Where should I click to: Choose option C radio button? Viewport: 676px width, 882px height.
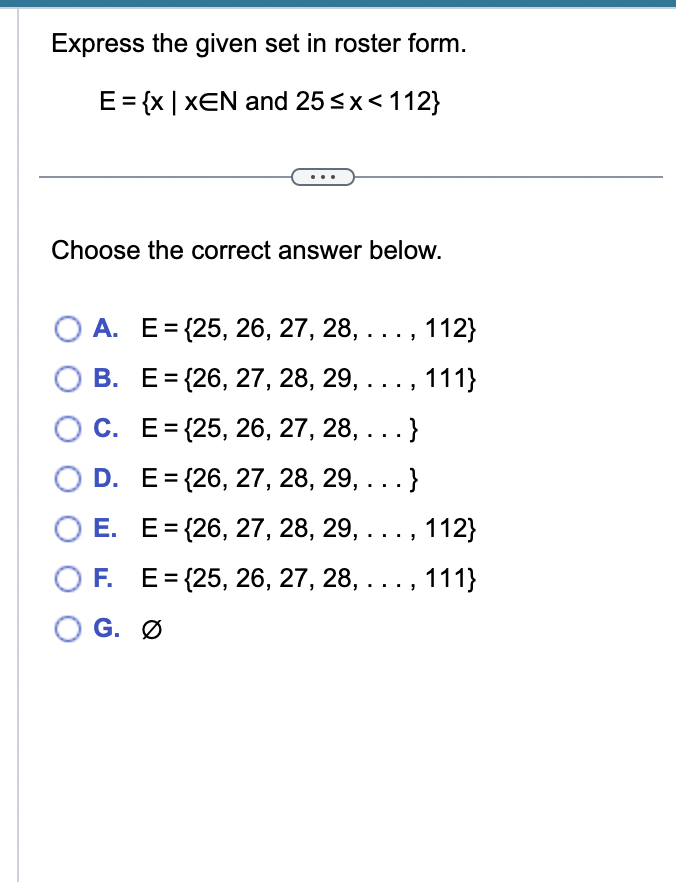pyautogui.click(x=67, y=429)
